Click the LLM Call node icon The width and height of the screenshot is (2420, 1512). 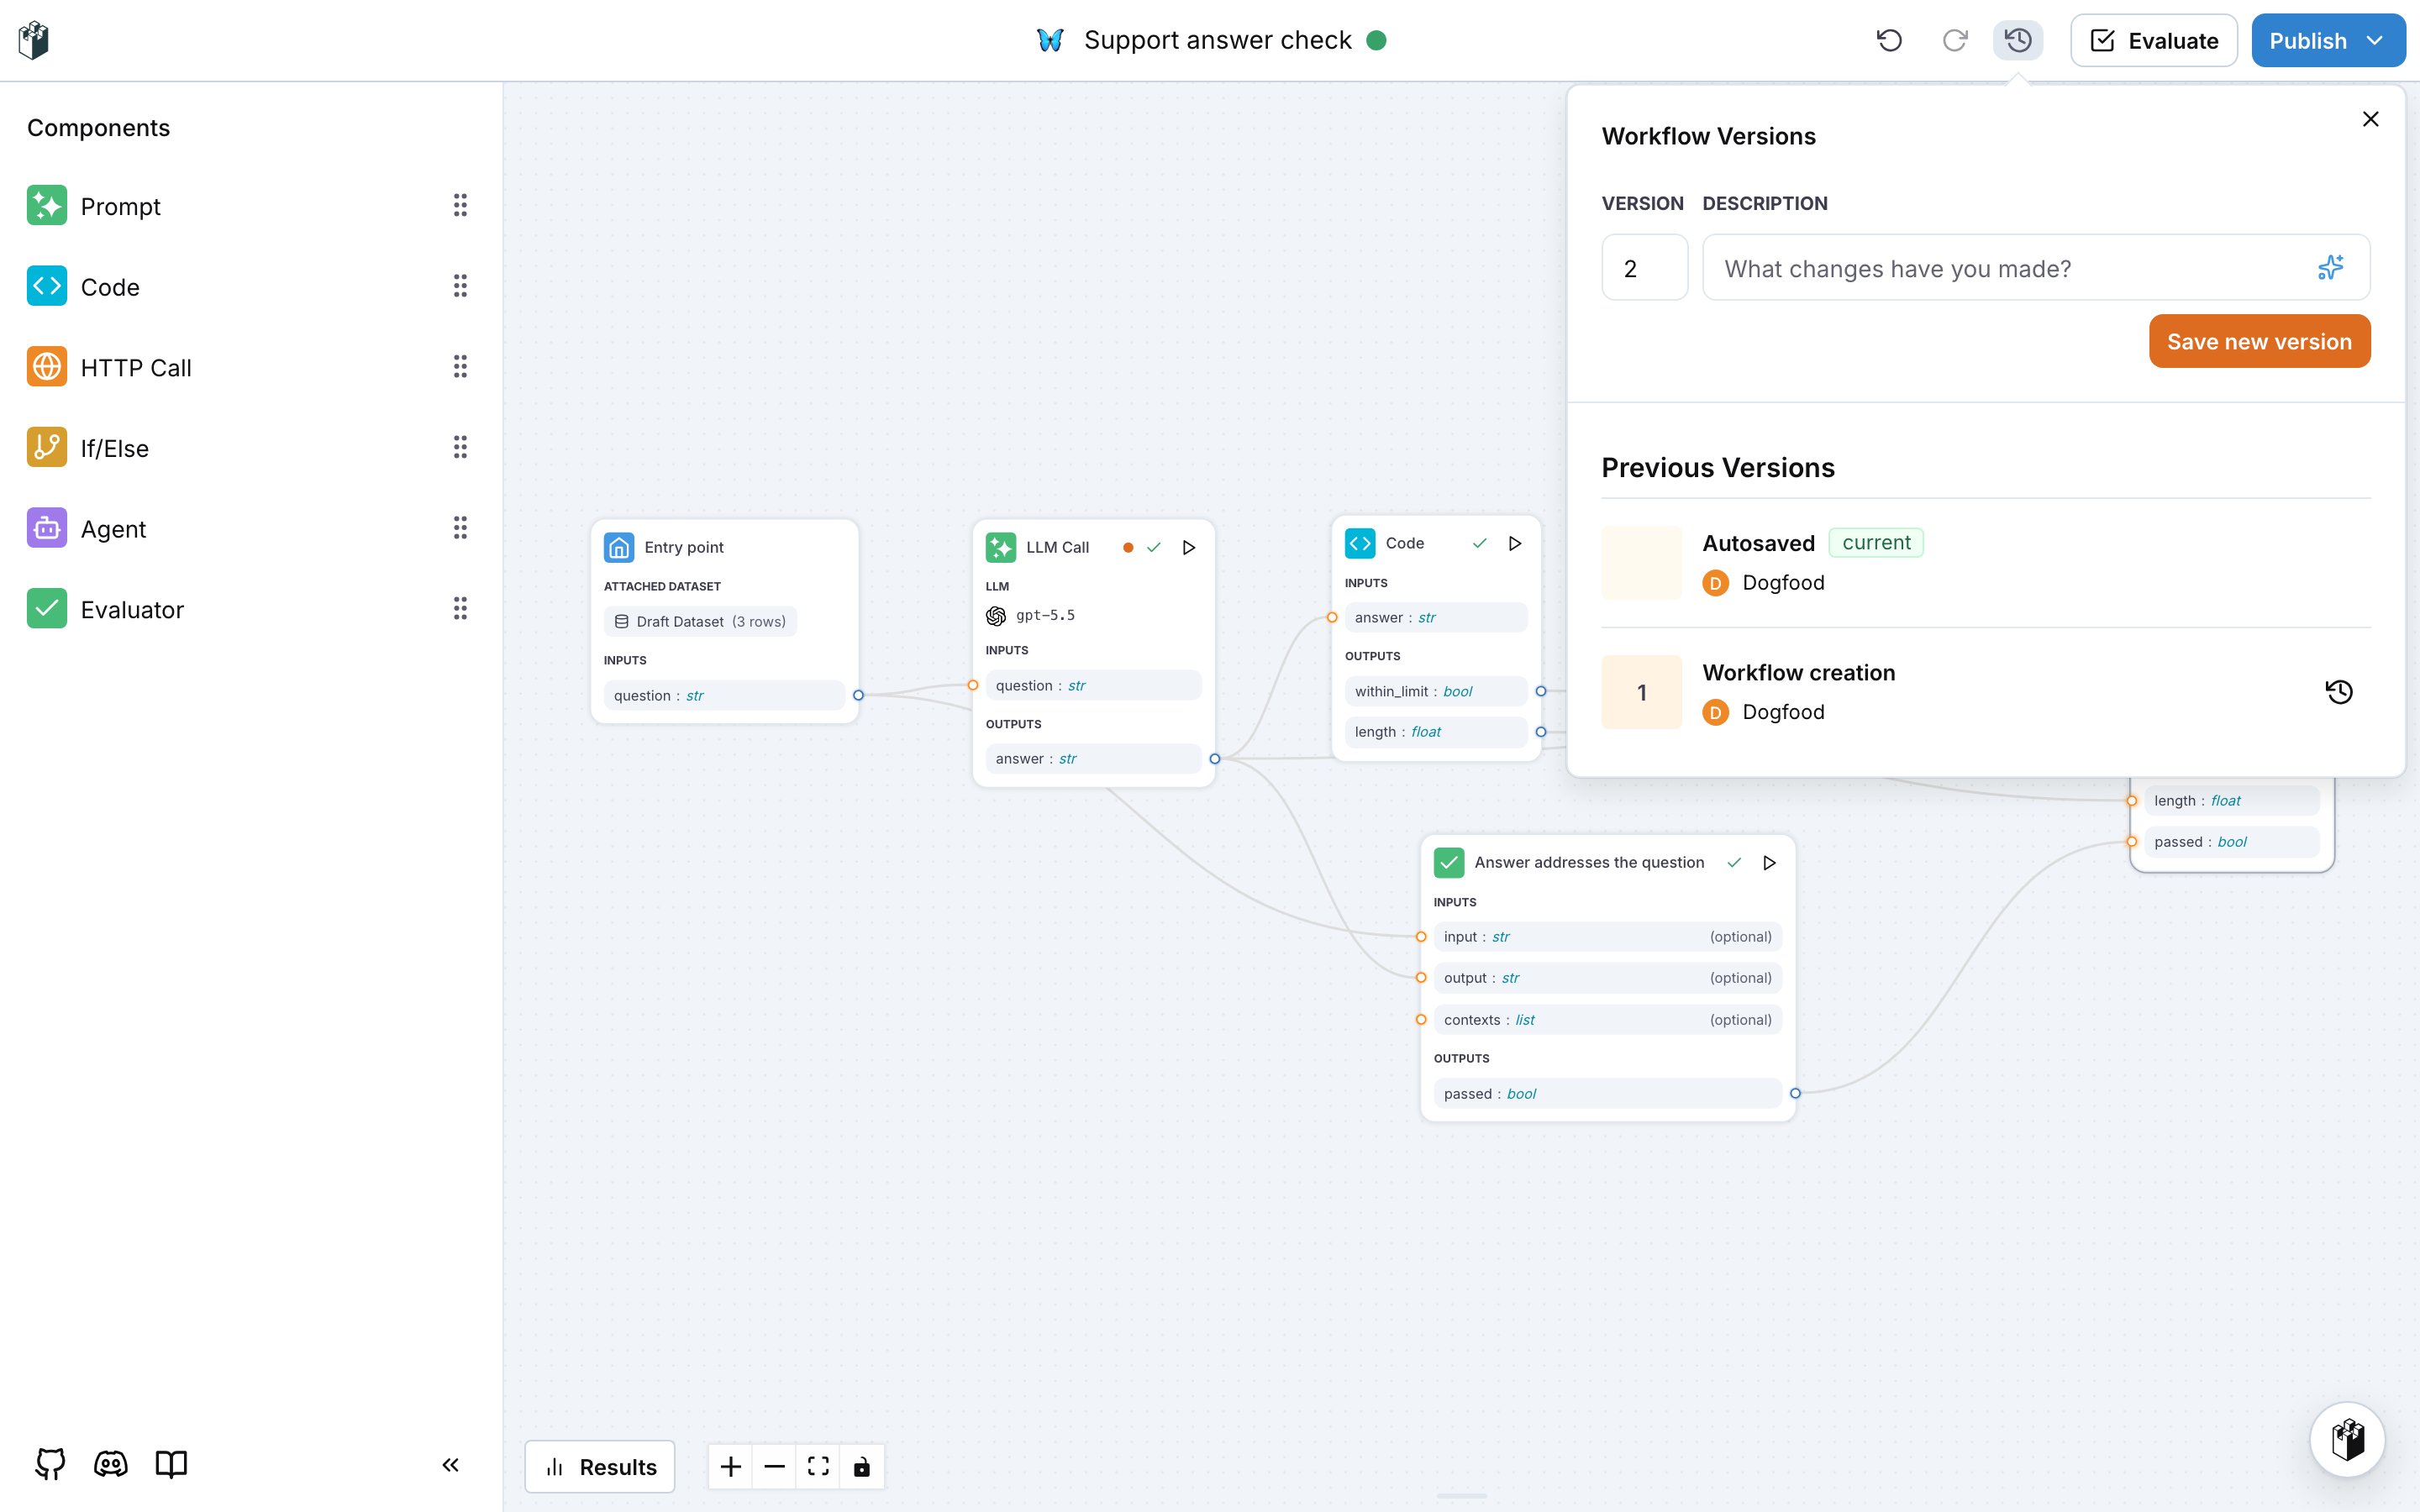coord(1001,548)
